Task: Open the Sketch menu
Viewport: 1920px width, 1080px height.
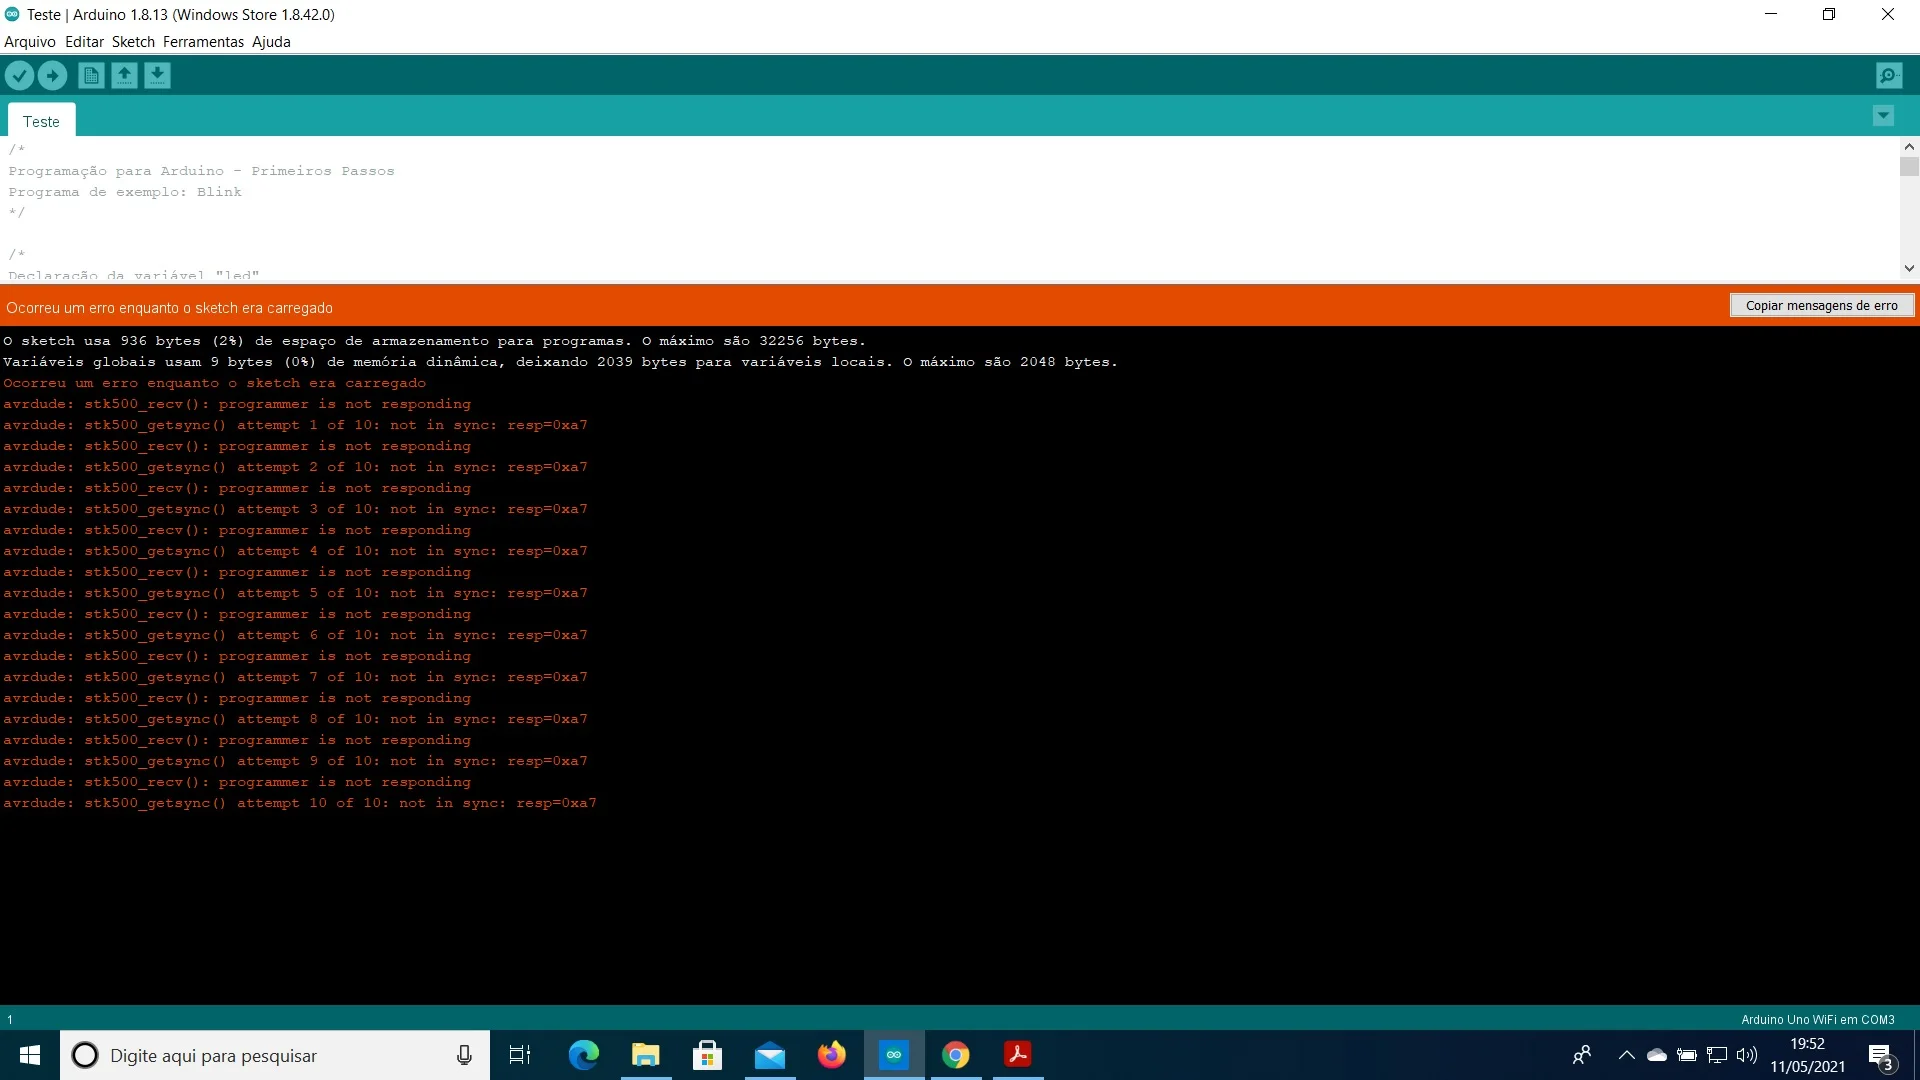Action: (x=133, y=42)
